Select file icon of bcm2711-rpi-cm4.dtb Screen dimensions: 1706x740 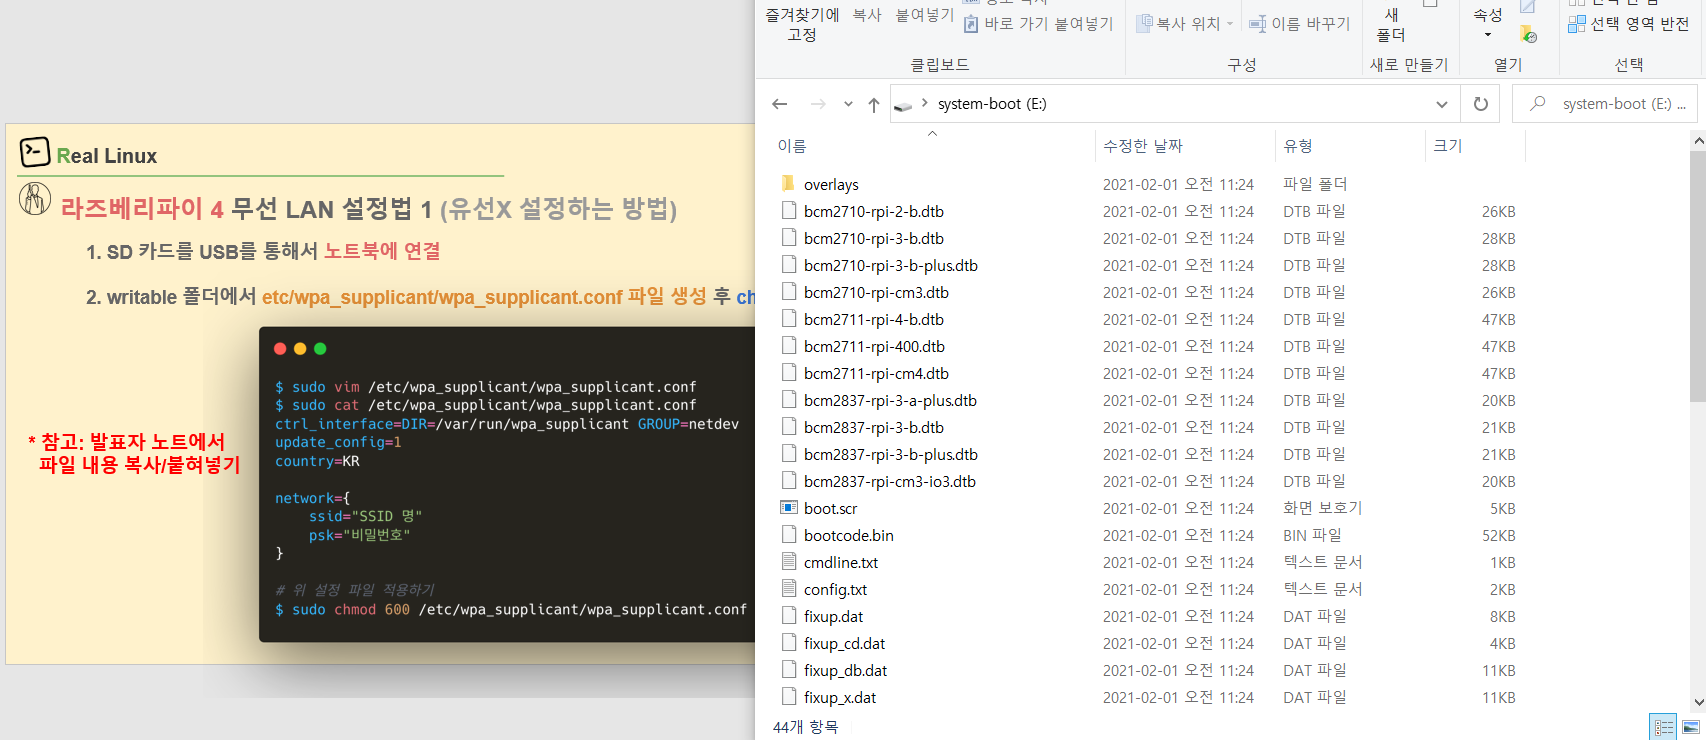coord(788,373)
